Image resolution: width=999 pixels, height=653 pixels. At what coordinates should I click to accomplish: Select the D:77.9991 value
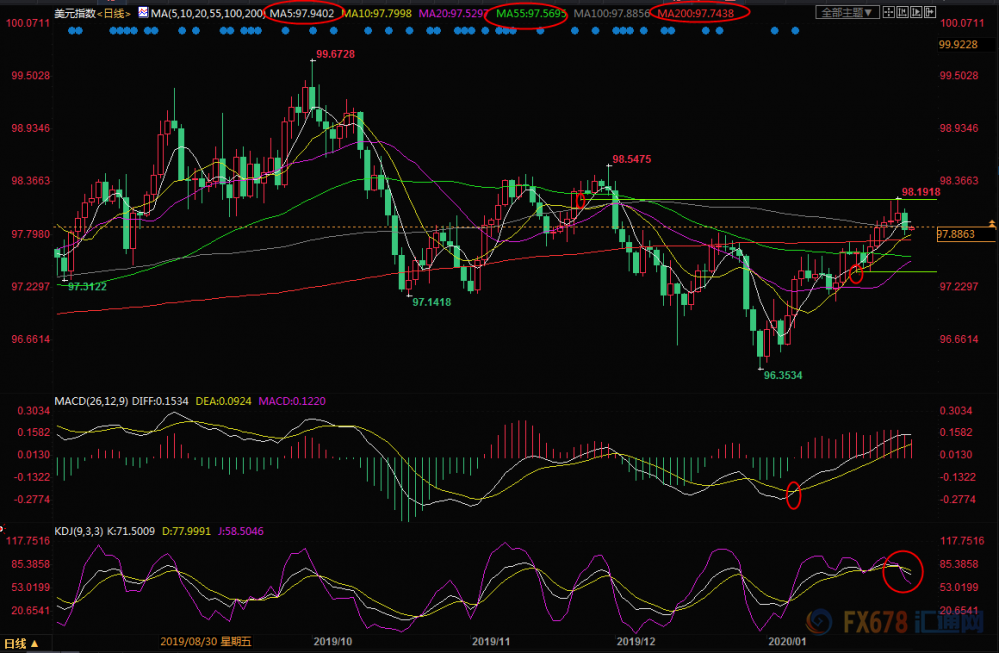pos(186,531)
